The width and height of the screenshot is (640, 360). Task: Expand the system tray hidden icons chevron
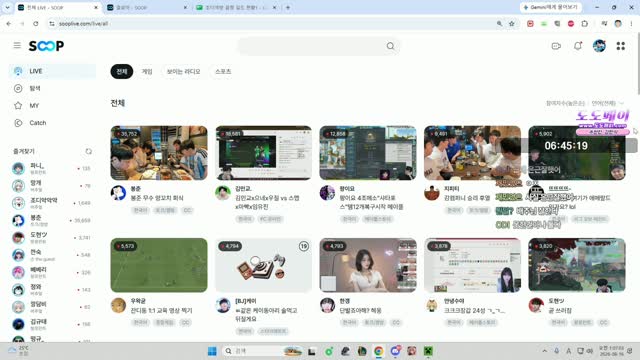coord(544,351)
